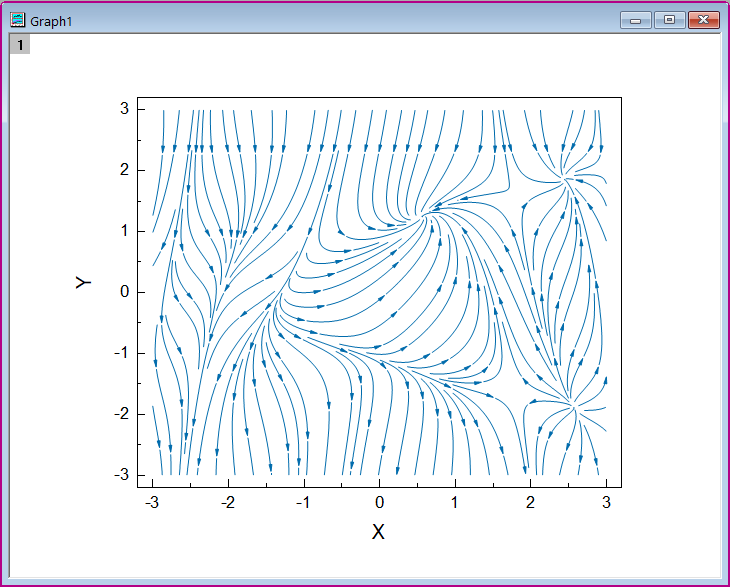Close the Graph1 window

pos(703,20)
